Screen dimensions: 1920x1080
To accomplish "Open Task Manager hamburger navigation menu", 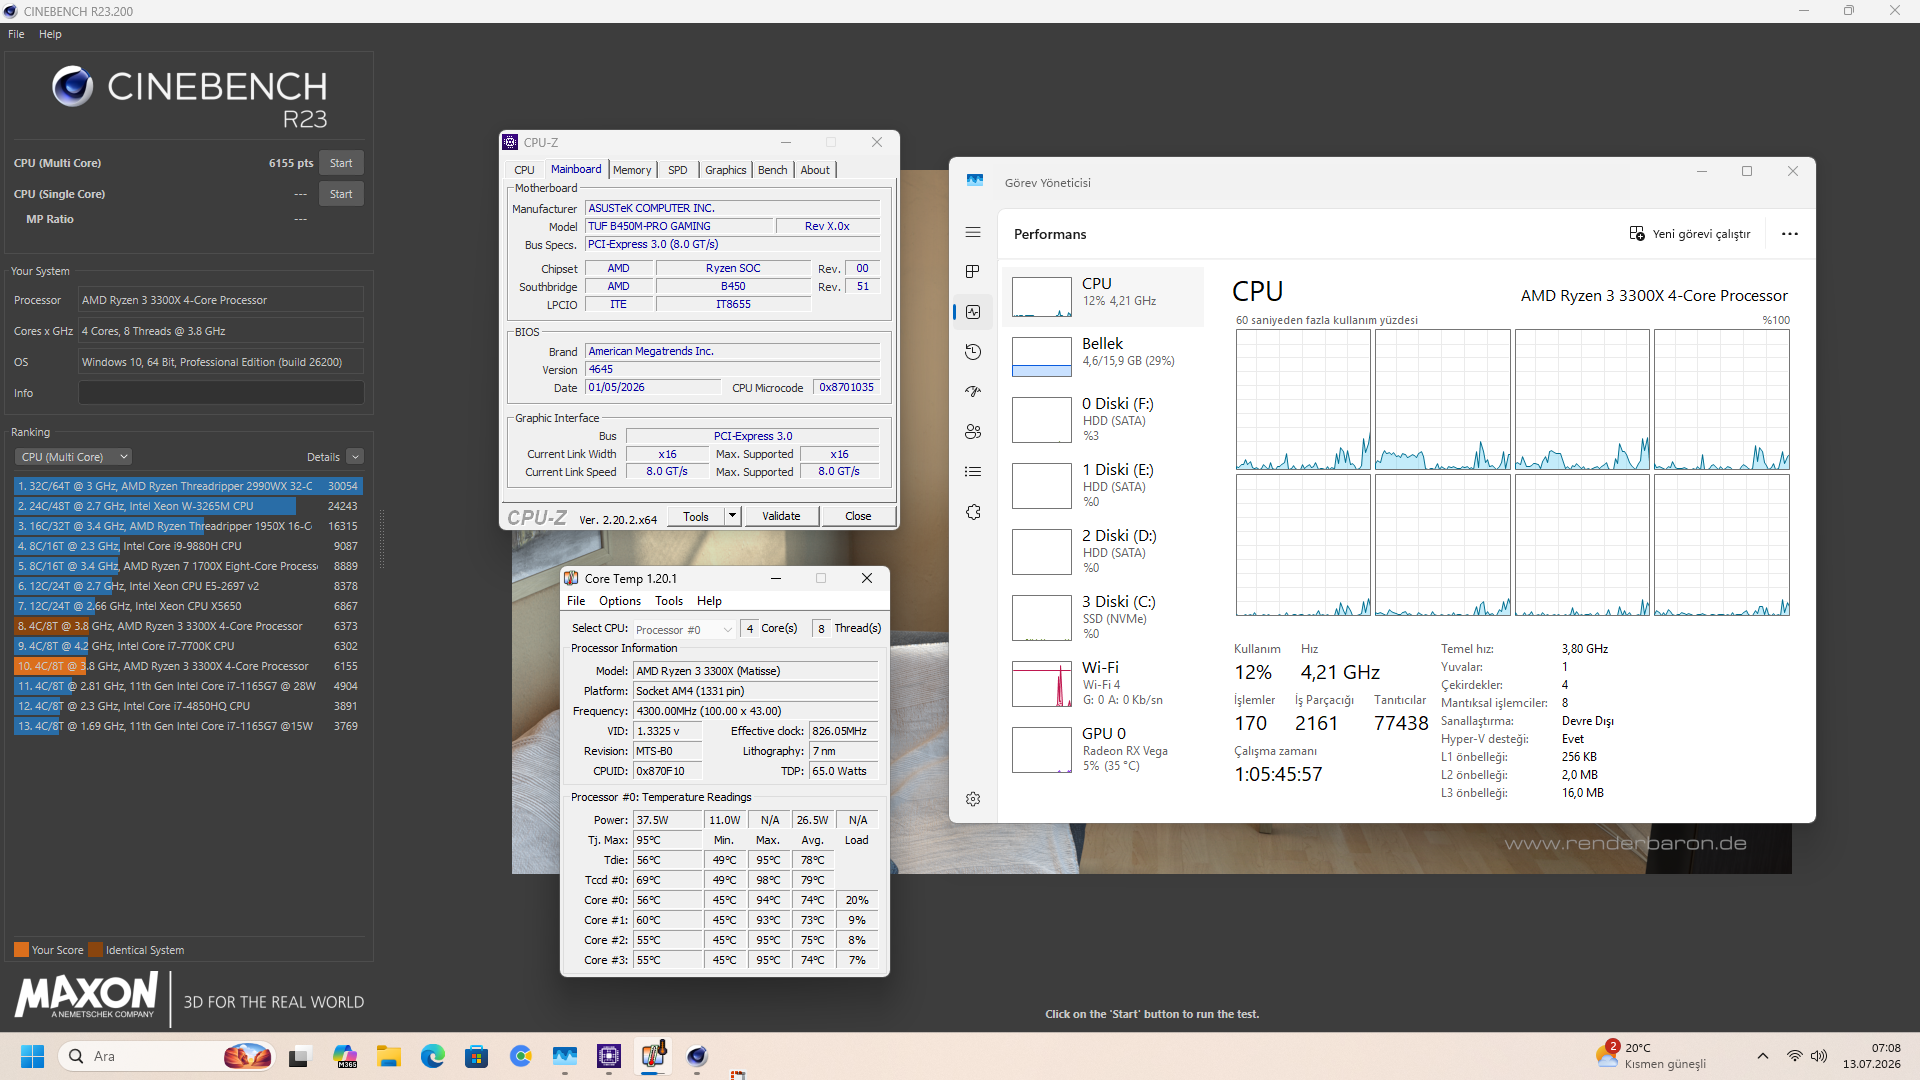I will tap(973, 232).
